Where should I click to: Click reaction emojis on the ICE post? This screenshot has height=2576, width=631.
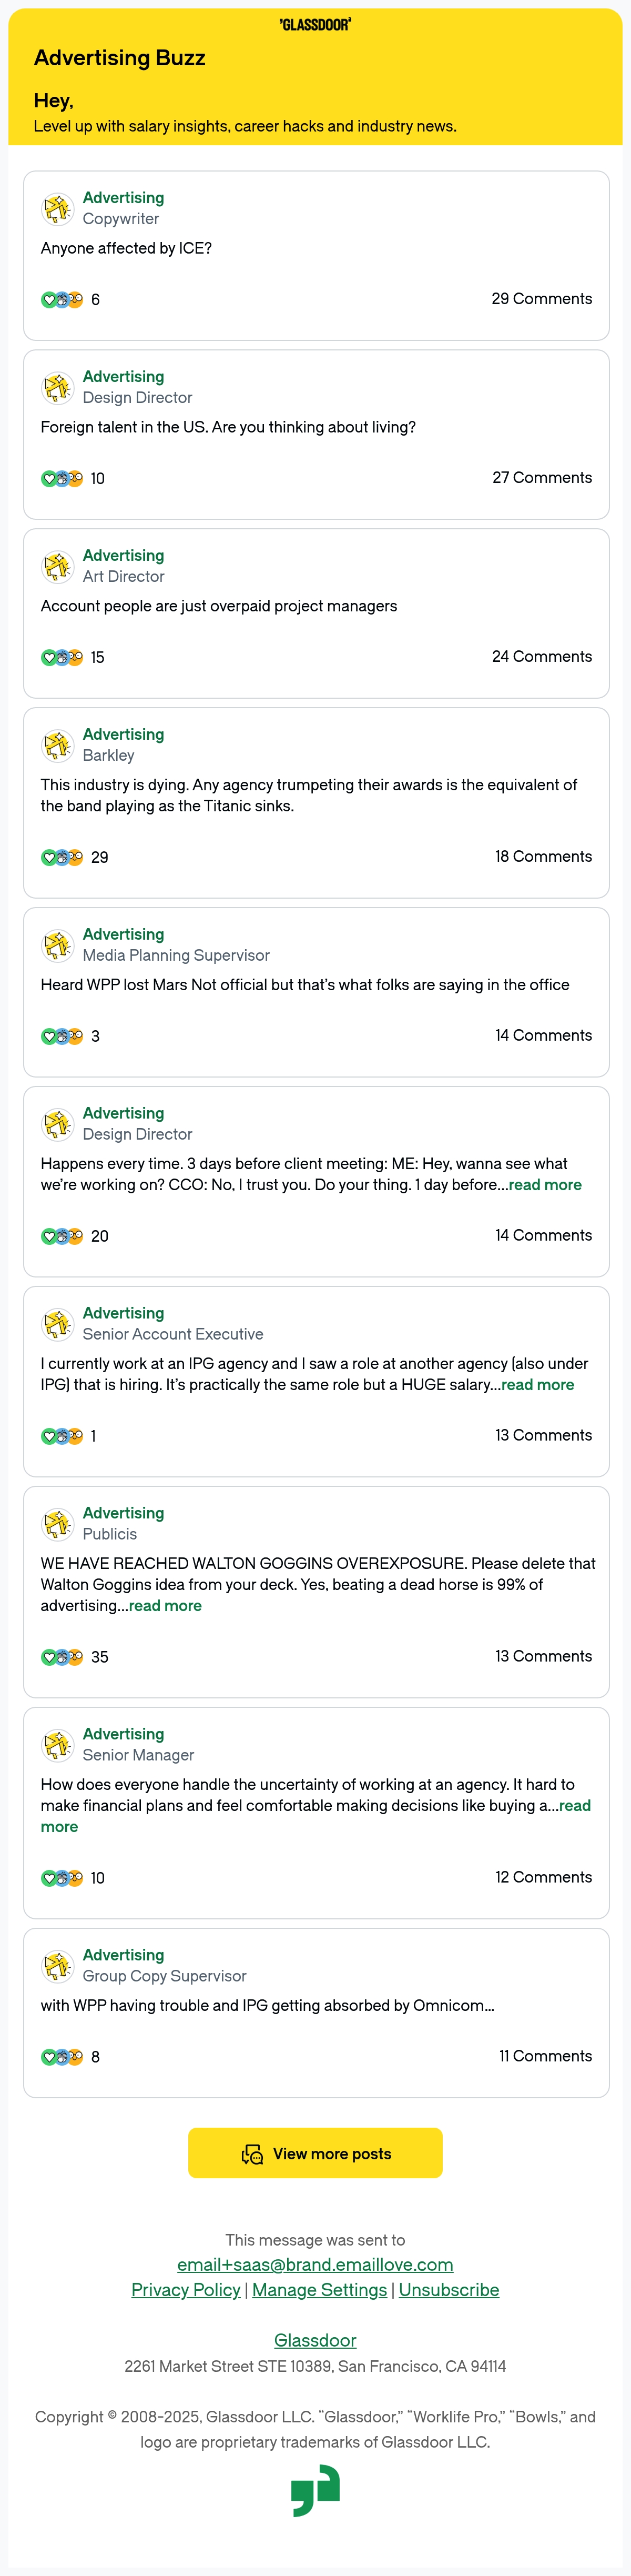pos(62,300)
